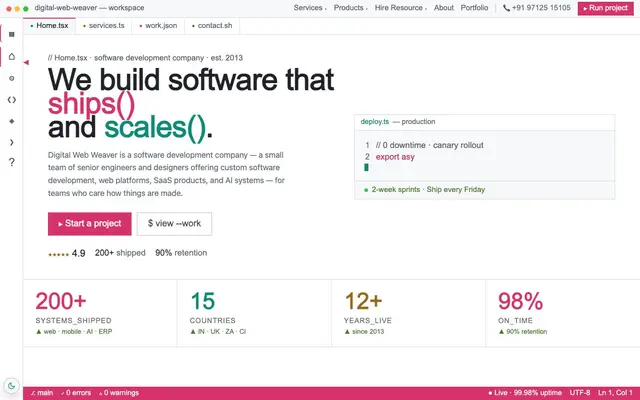Click the 200+ SYSTEMS_SHIPPED figure
Viewport: 640px width, 400px height.
pos(61,301)
